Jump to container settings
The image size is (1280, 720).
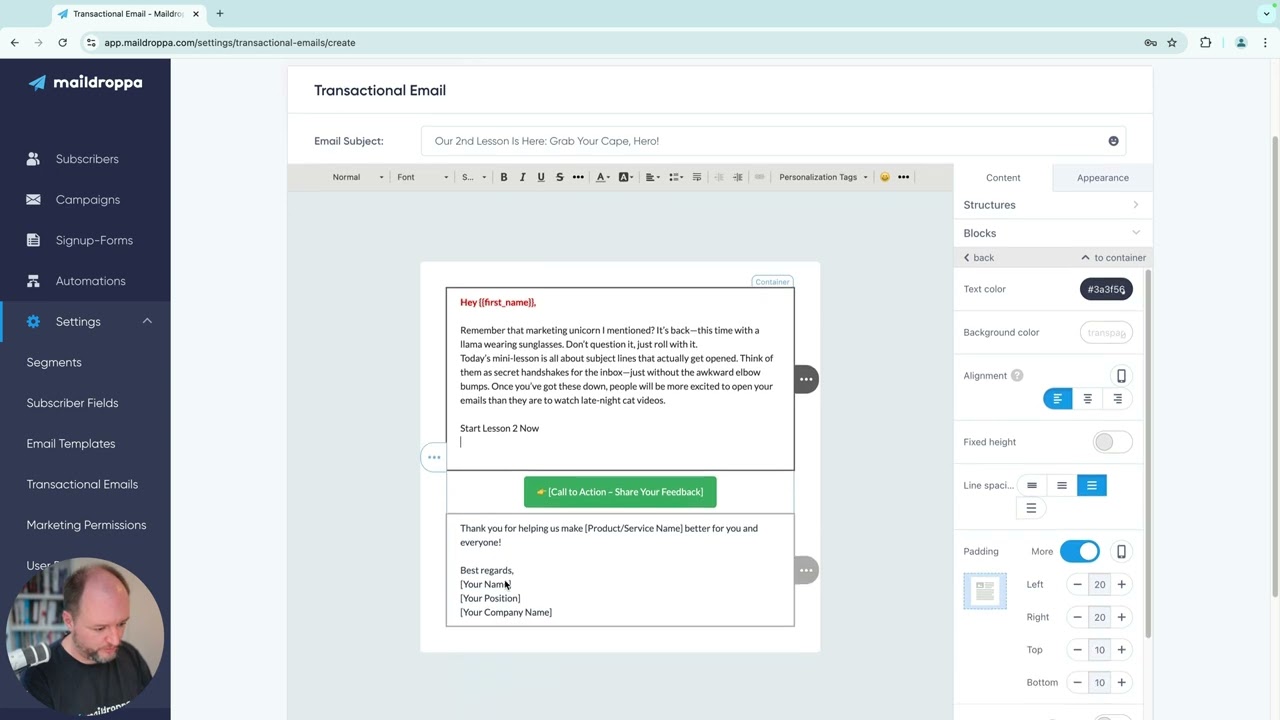pos(1113,258)
